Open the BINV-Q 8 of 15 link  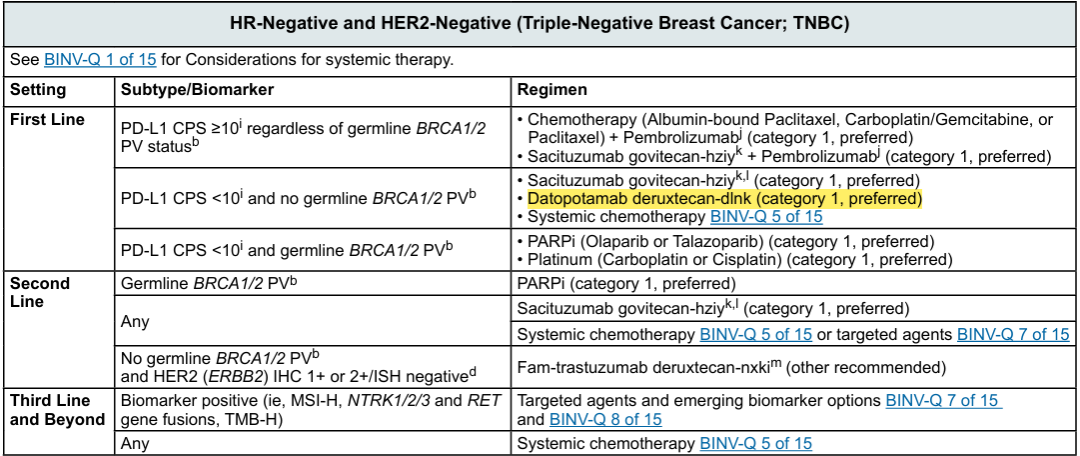[x=605, y=418]
